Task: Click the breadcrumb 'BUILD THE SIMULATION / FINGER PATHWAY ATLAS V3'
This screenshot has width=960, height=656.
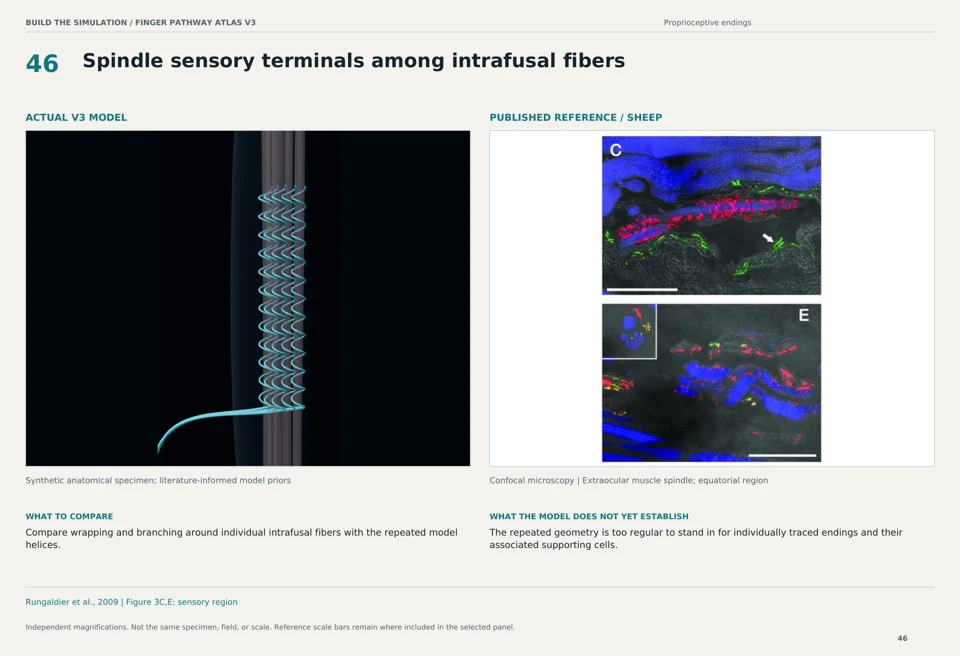Action: point(140,23)
